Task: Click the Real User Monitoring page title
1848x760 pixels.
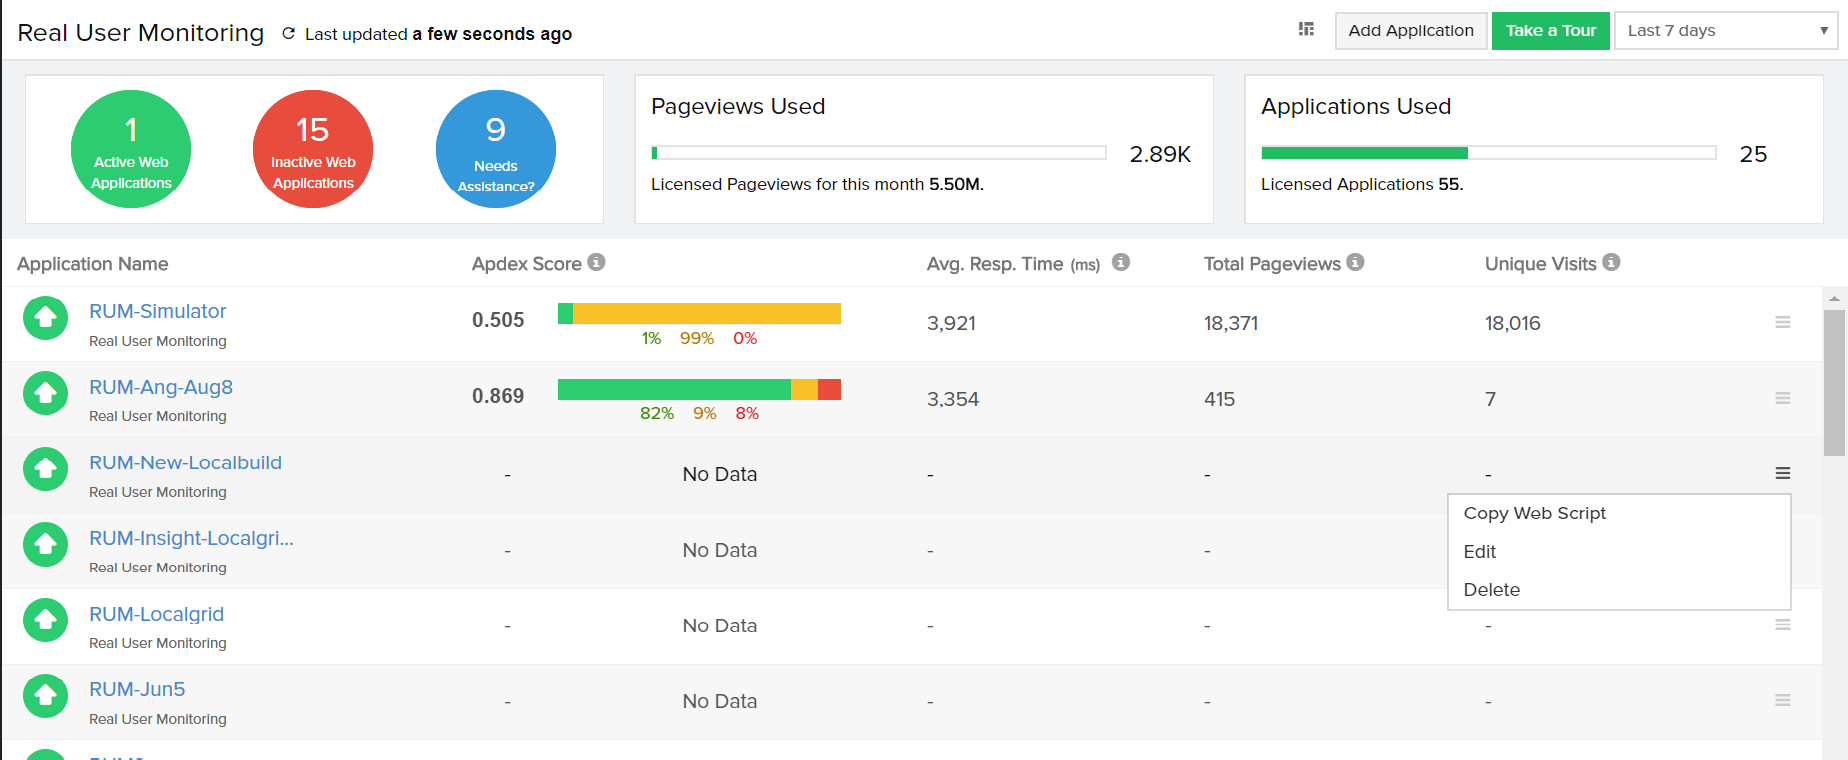Action: pos(141,33)
